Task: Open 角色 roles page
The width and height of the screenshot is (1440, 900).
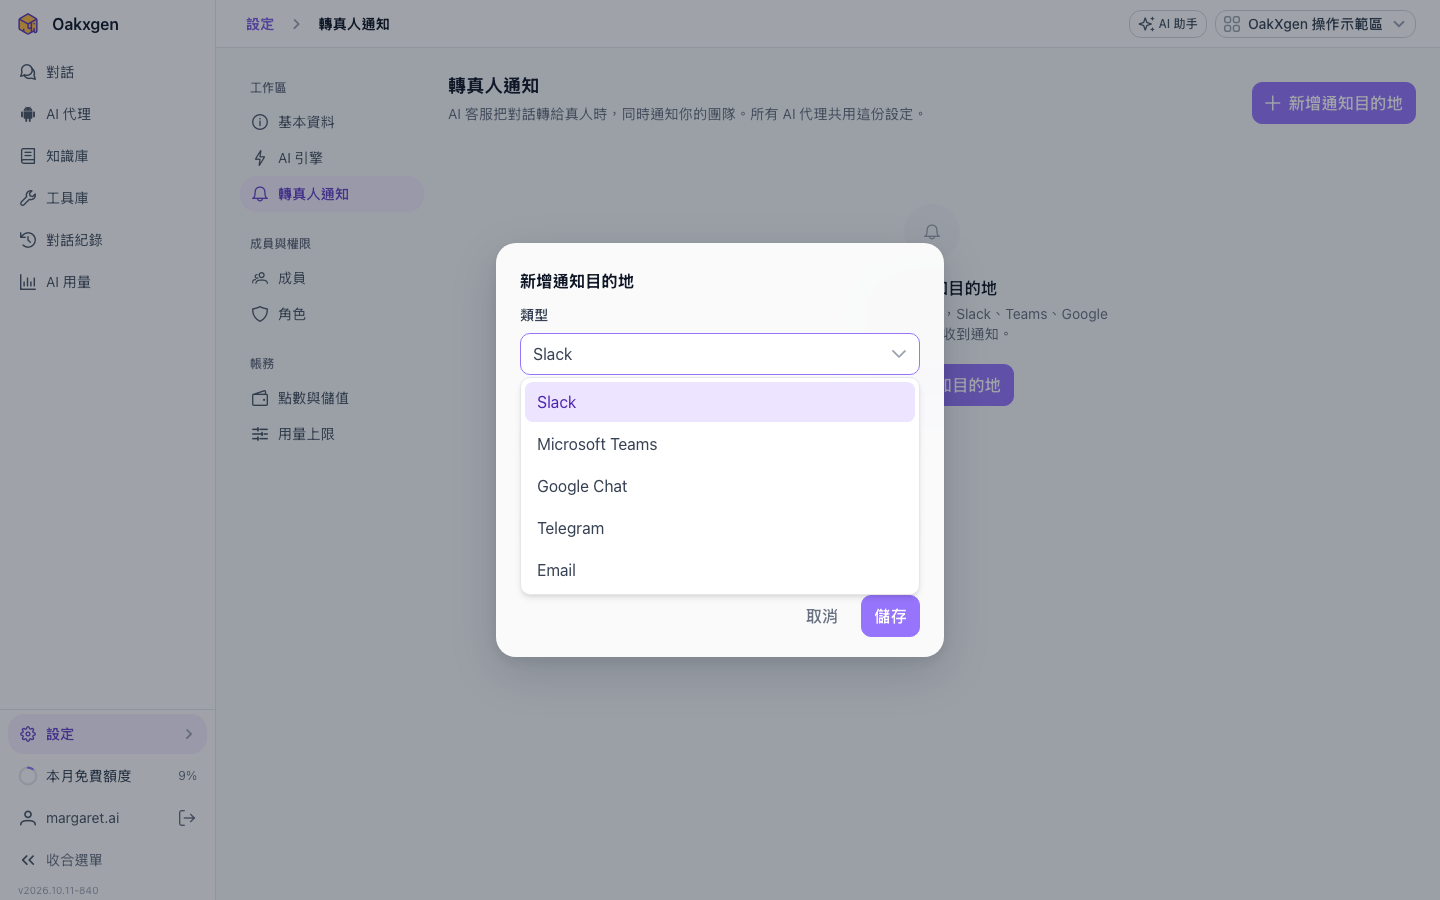Action: tap(331, 314)
